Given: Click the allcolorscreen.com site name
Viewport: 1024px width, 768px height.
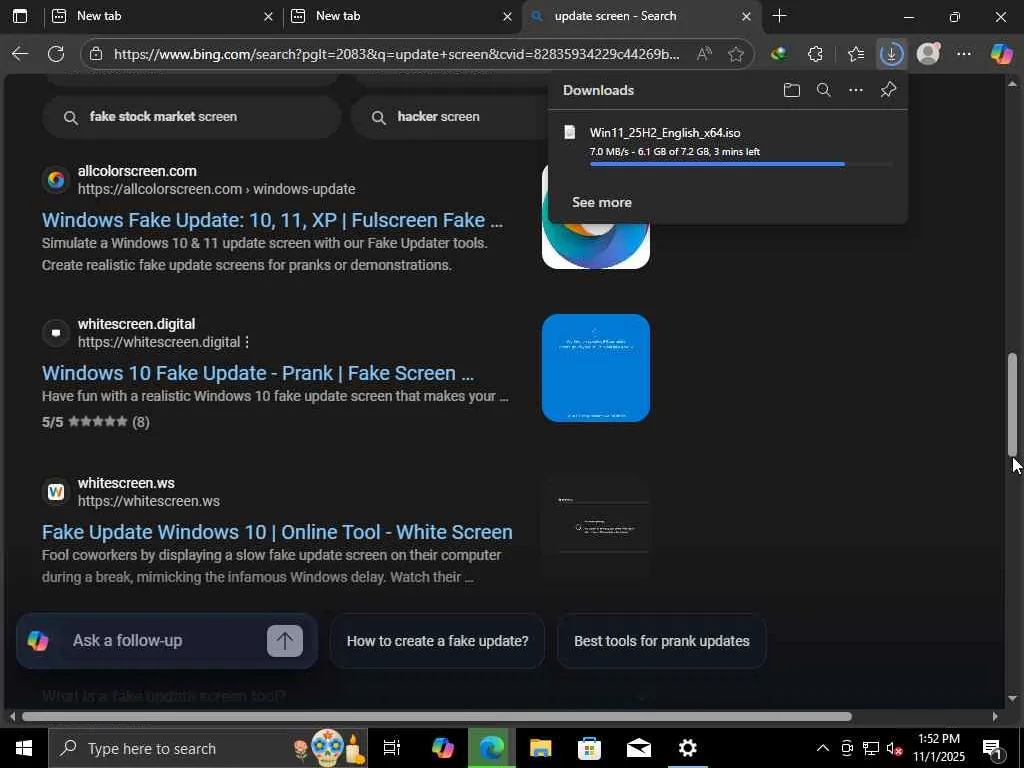Looking at the screenshot, I should (137, 171).
